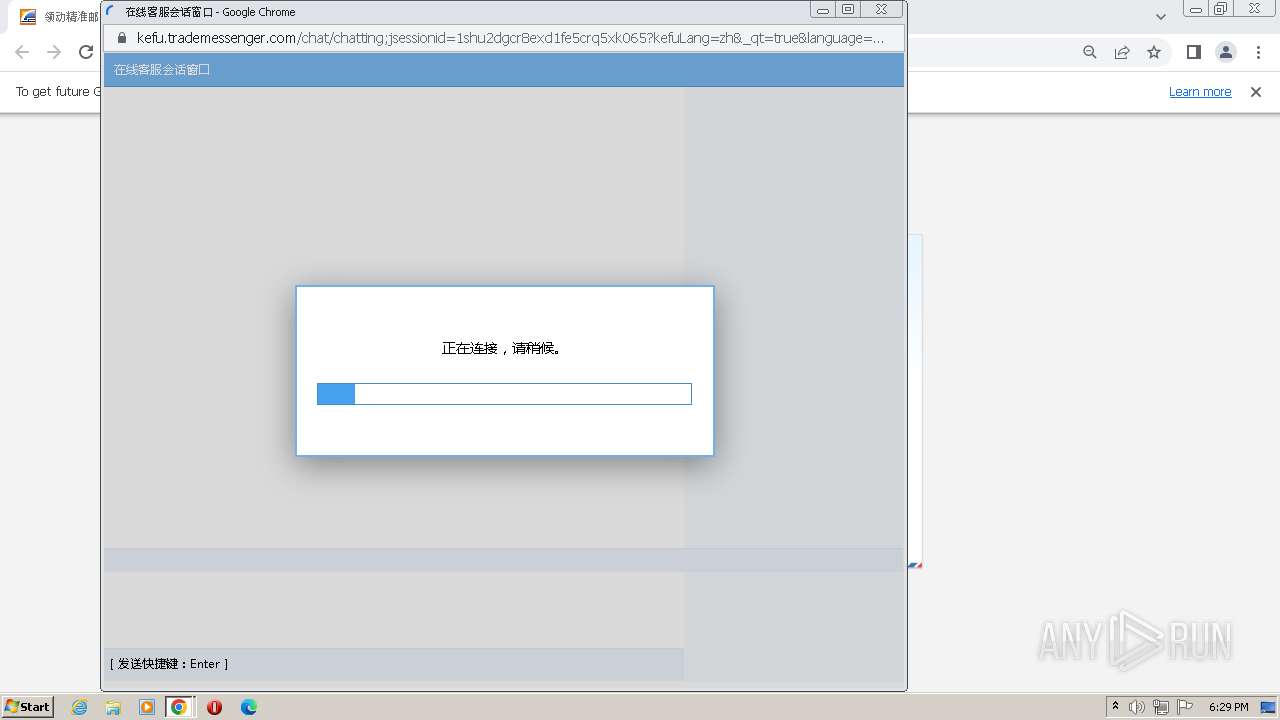Reload page in main Chrome window
This screenshot has width=1280, height=720.
point(86,52)
